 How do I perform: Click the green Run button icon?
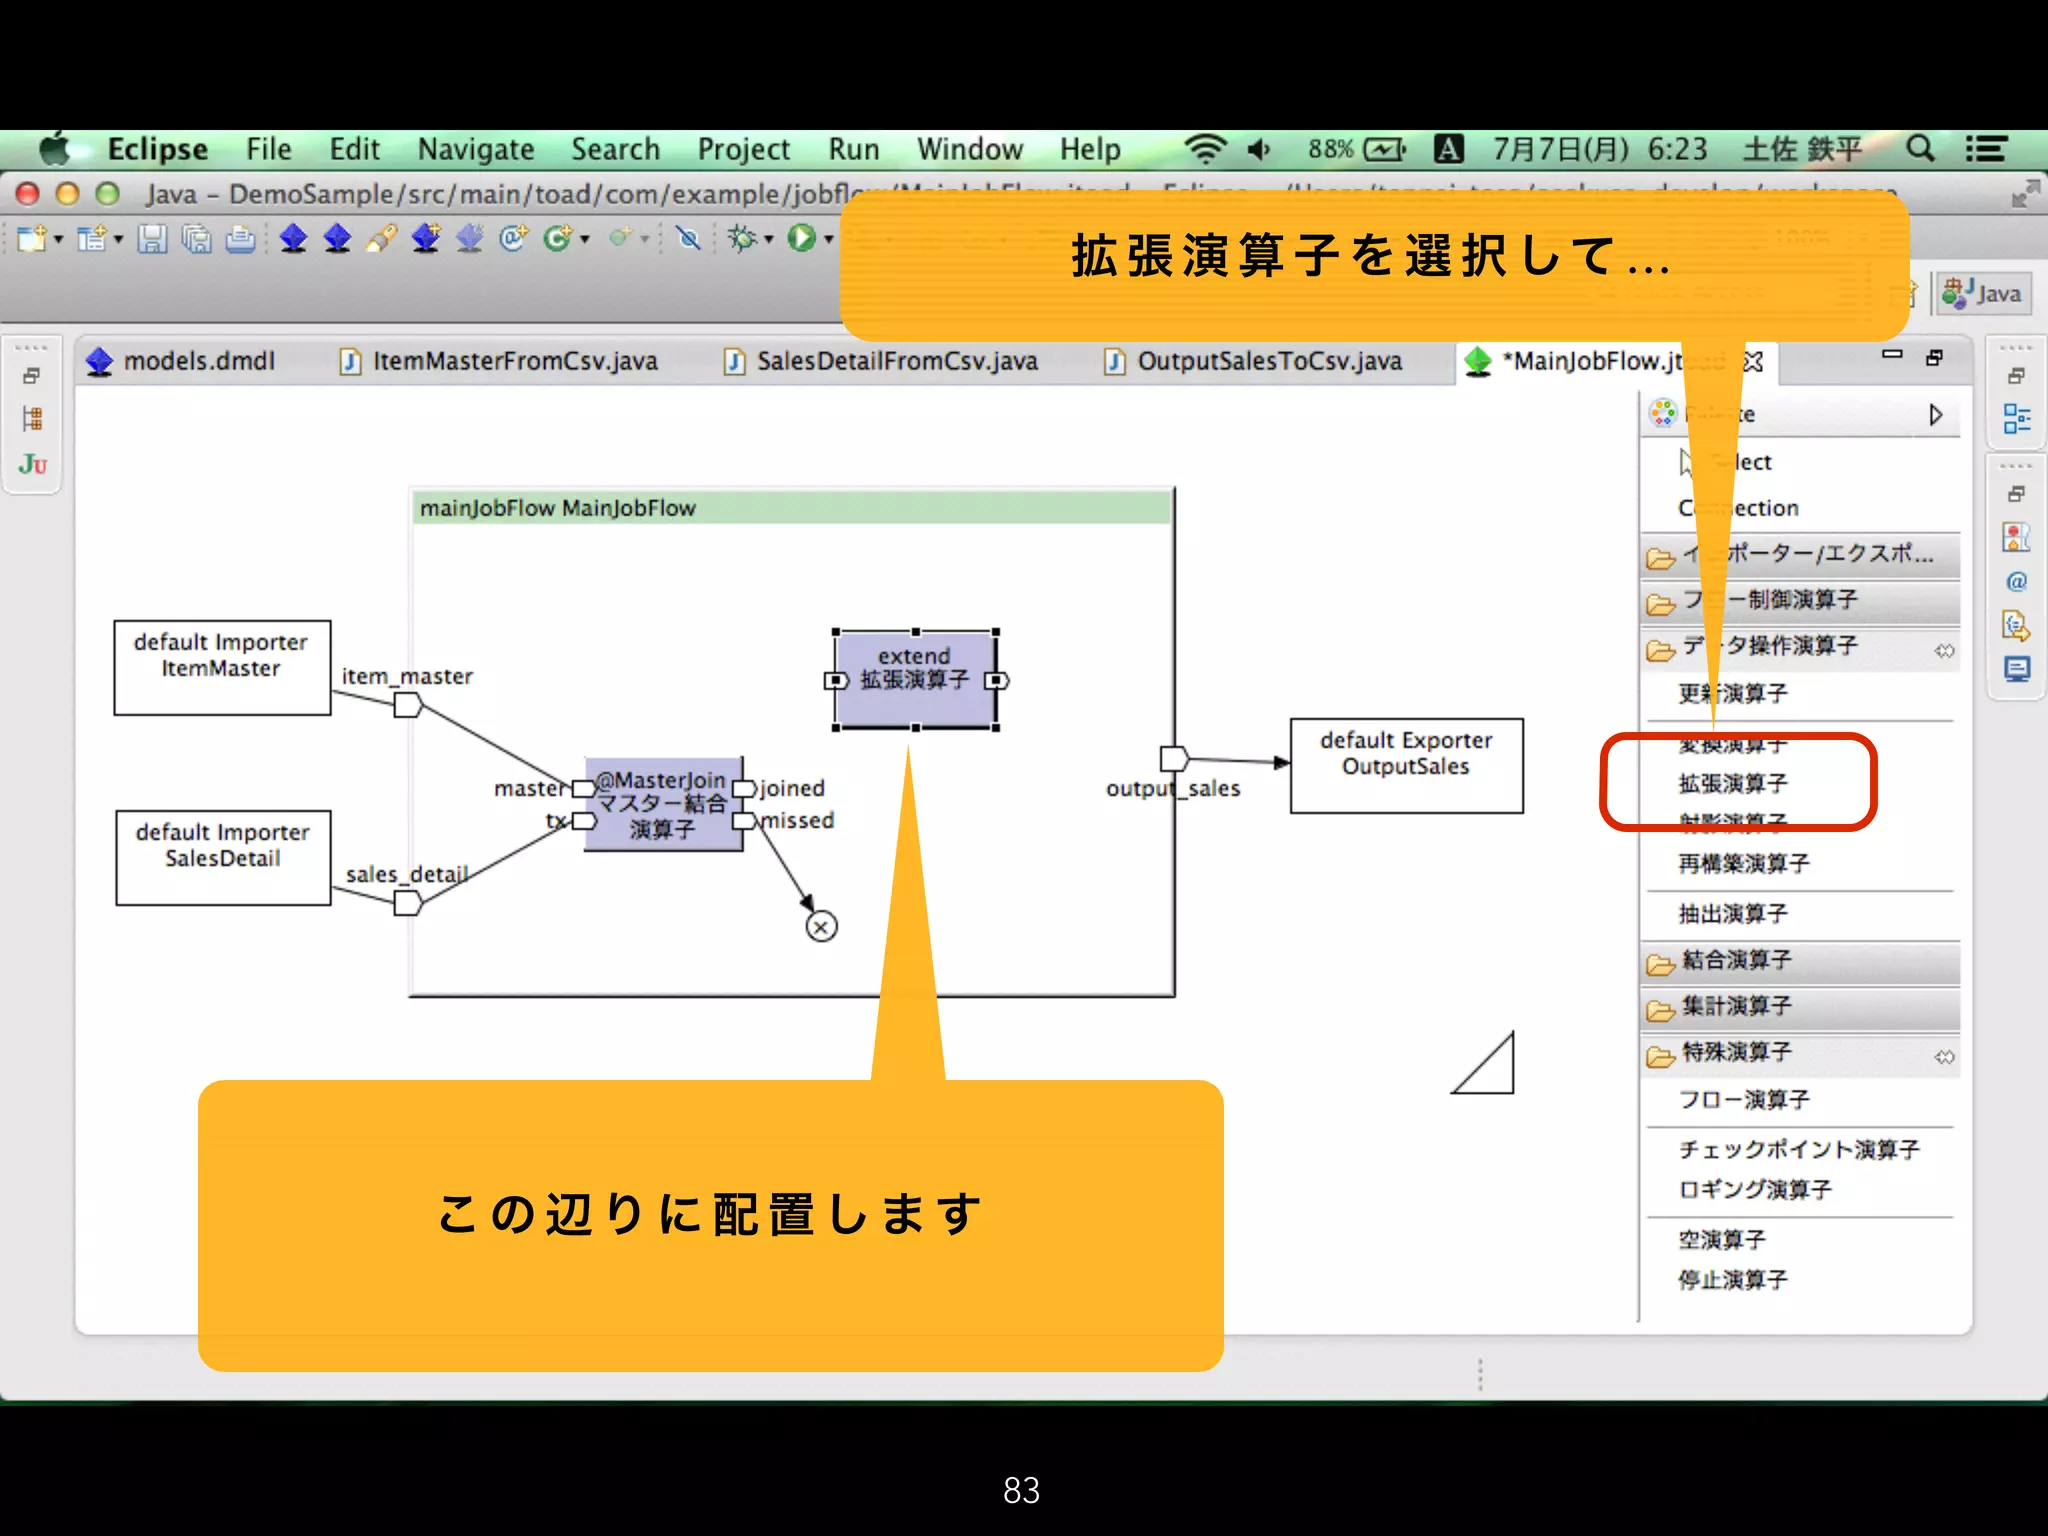[x=801, y=239]
